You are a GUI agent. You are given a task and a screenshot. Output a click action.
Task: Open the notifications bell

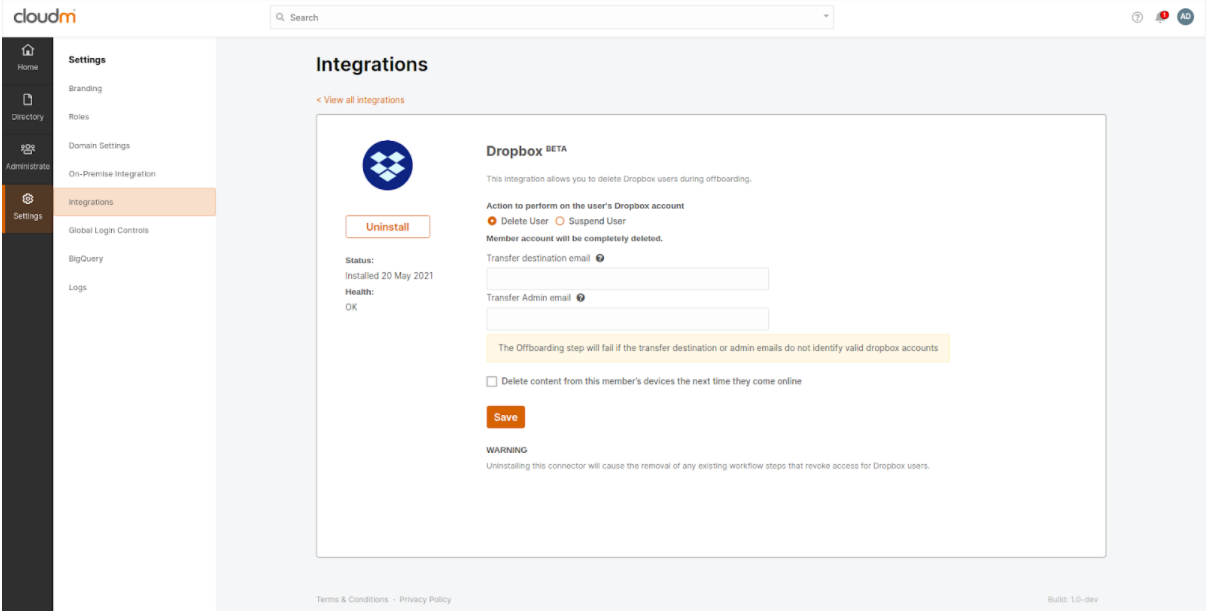tap(1161, 17)
